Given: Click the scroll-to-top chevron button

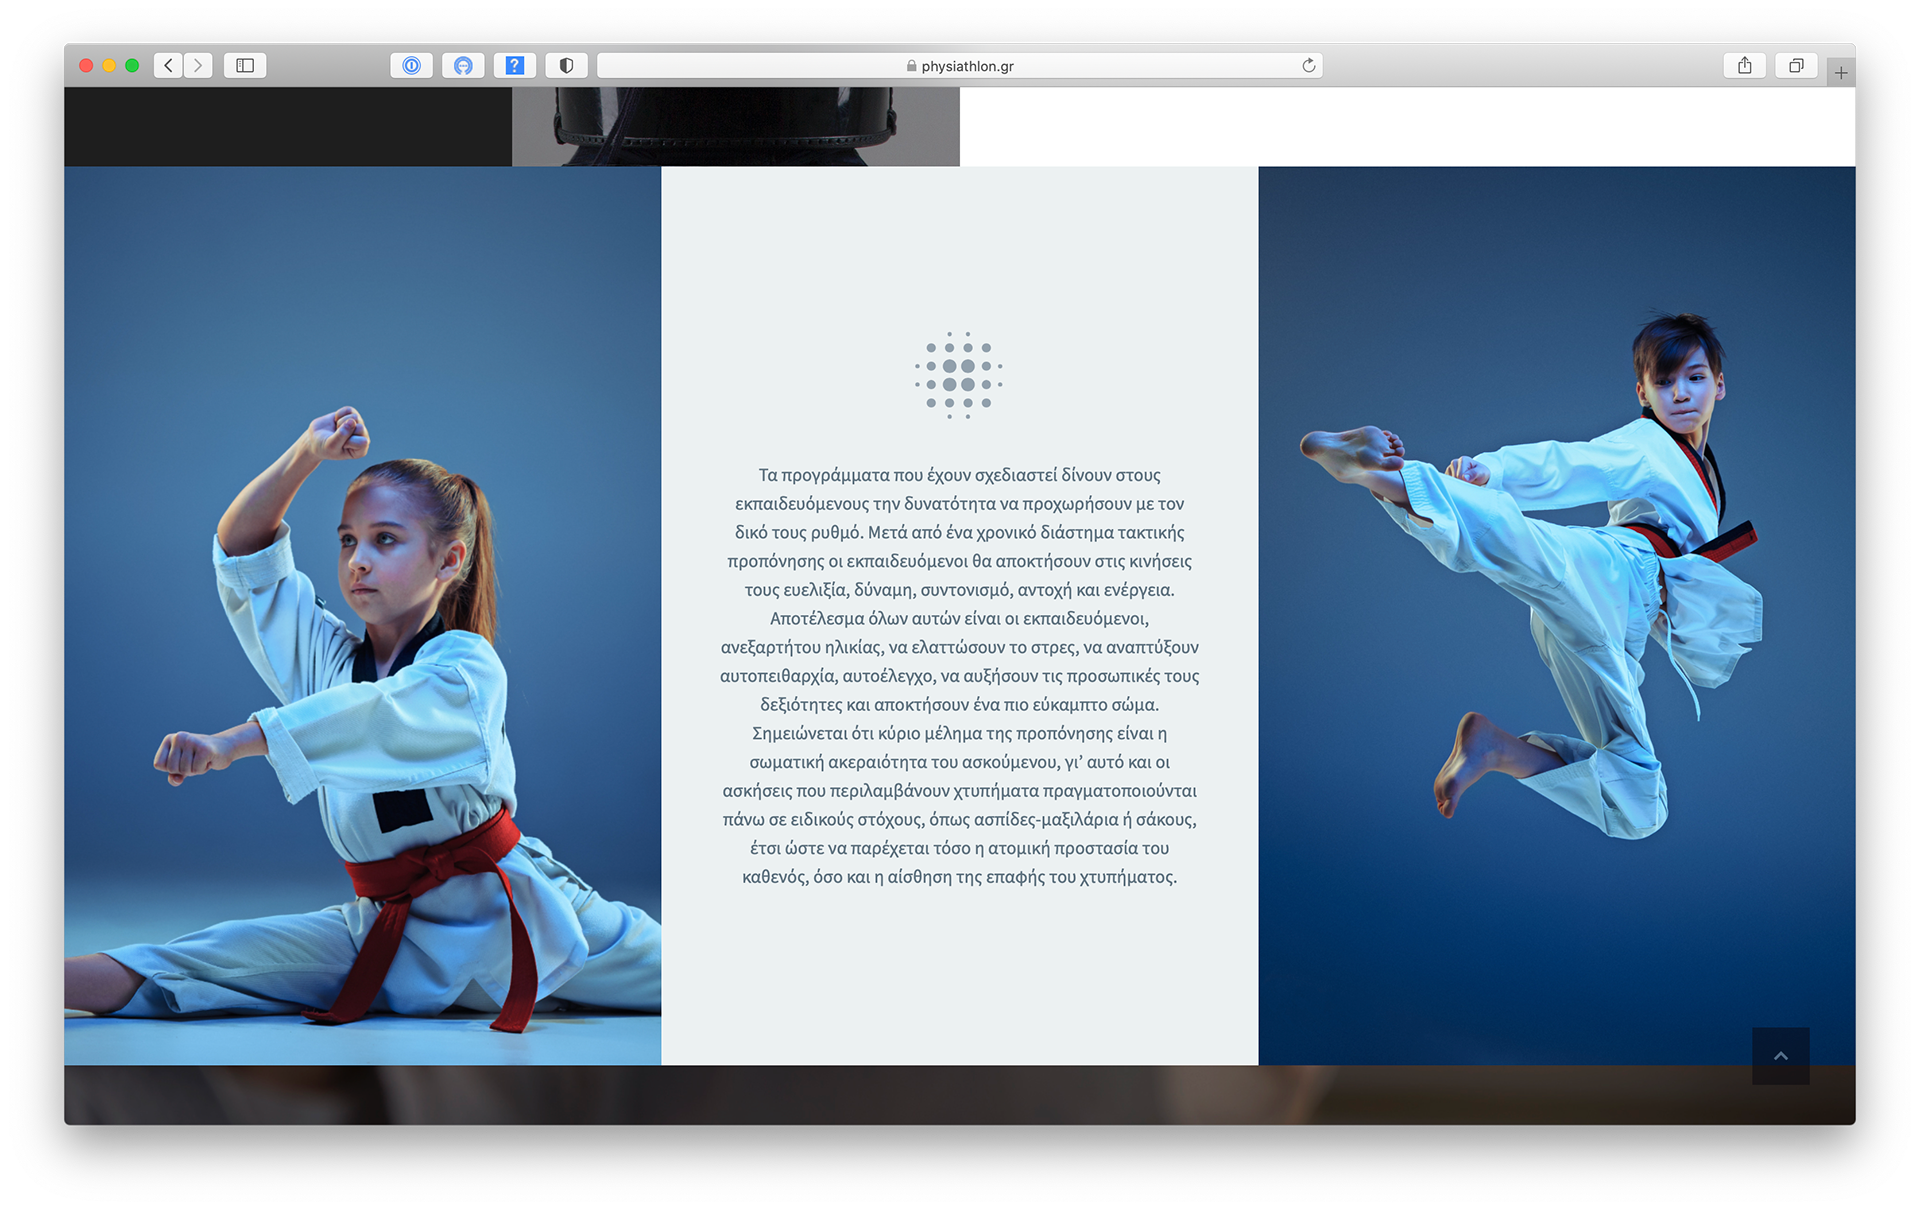Looking at the screenshot, I should pos(1780,1055).
